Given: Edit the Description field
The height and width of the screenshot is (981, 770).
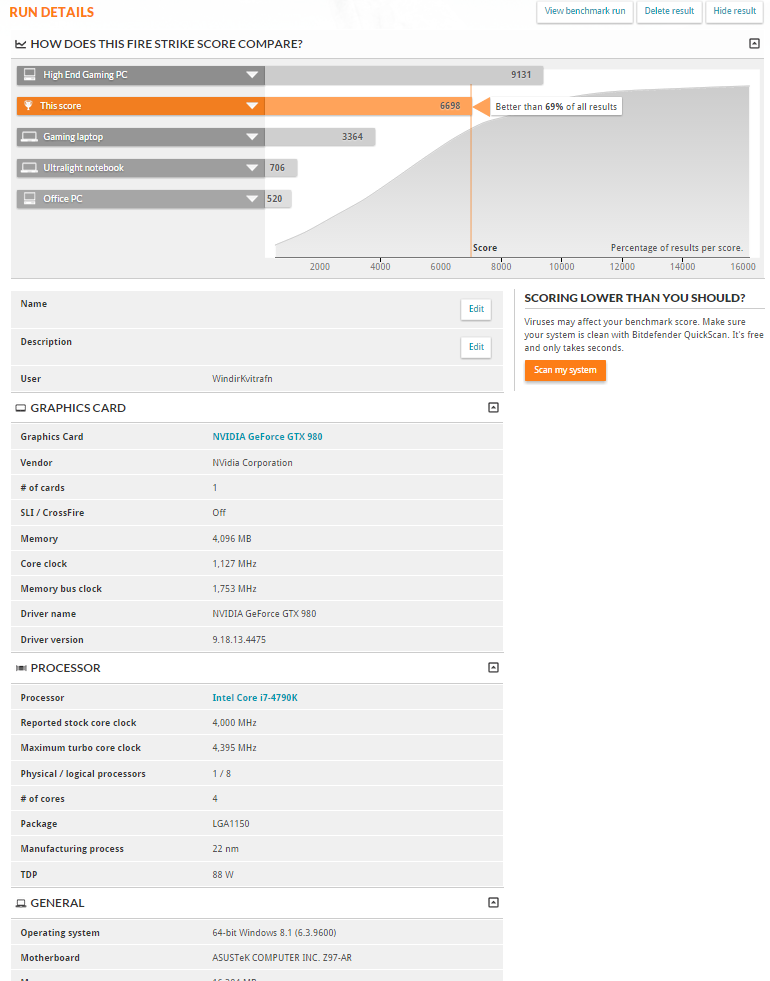Looking at the screenshot, I should (476, 347).
